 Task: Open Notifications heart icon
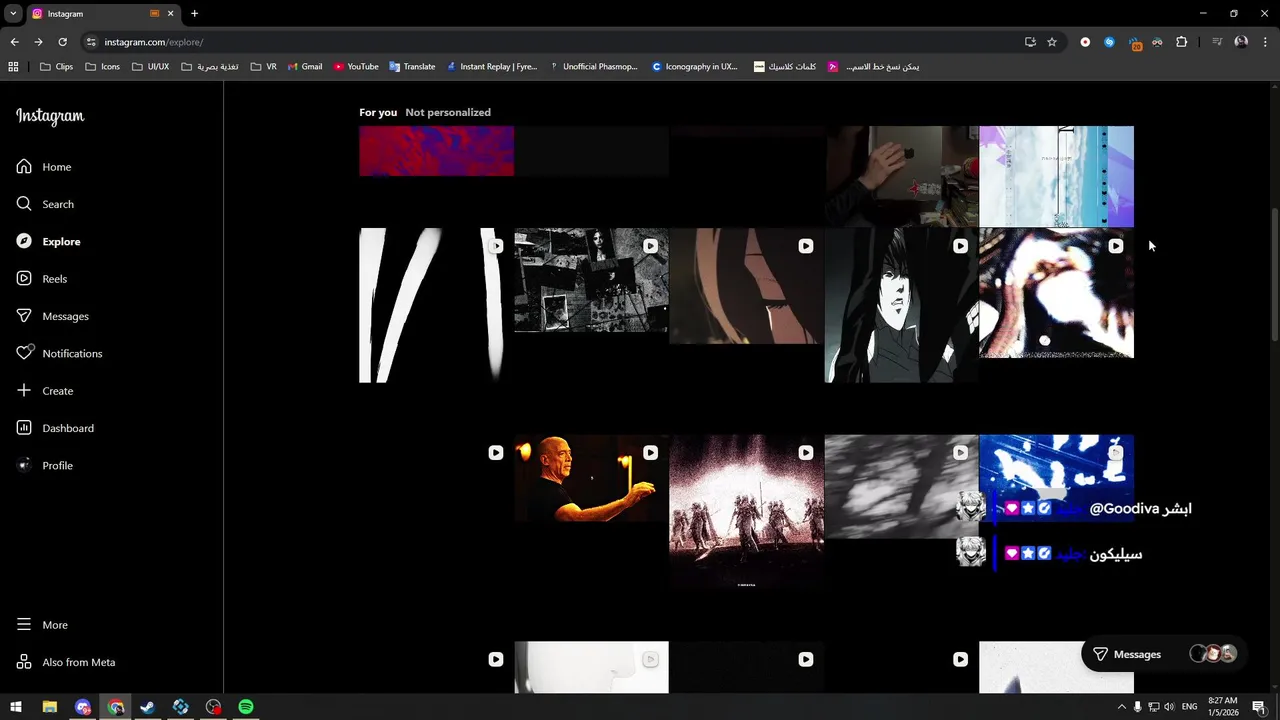[x=24, y=353]
